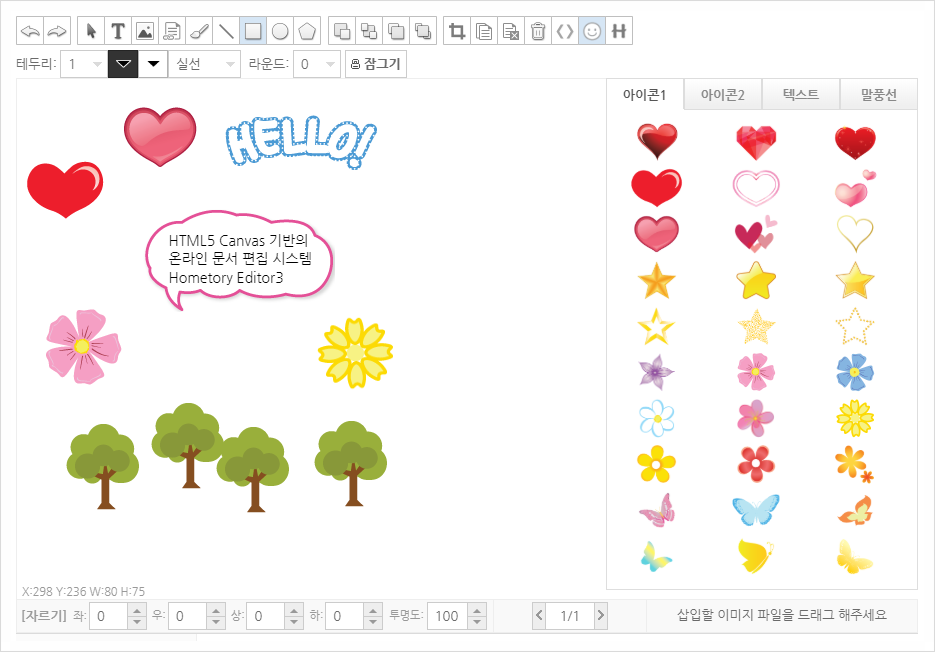This screenshot has height=652, width=935.
Task: Click the document link icon
Action: (172, 31)
